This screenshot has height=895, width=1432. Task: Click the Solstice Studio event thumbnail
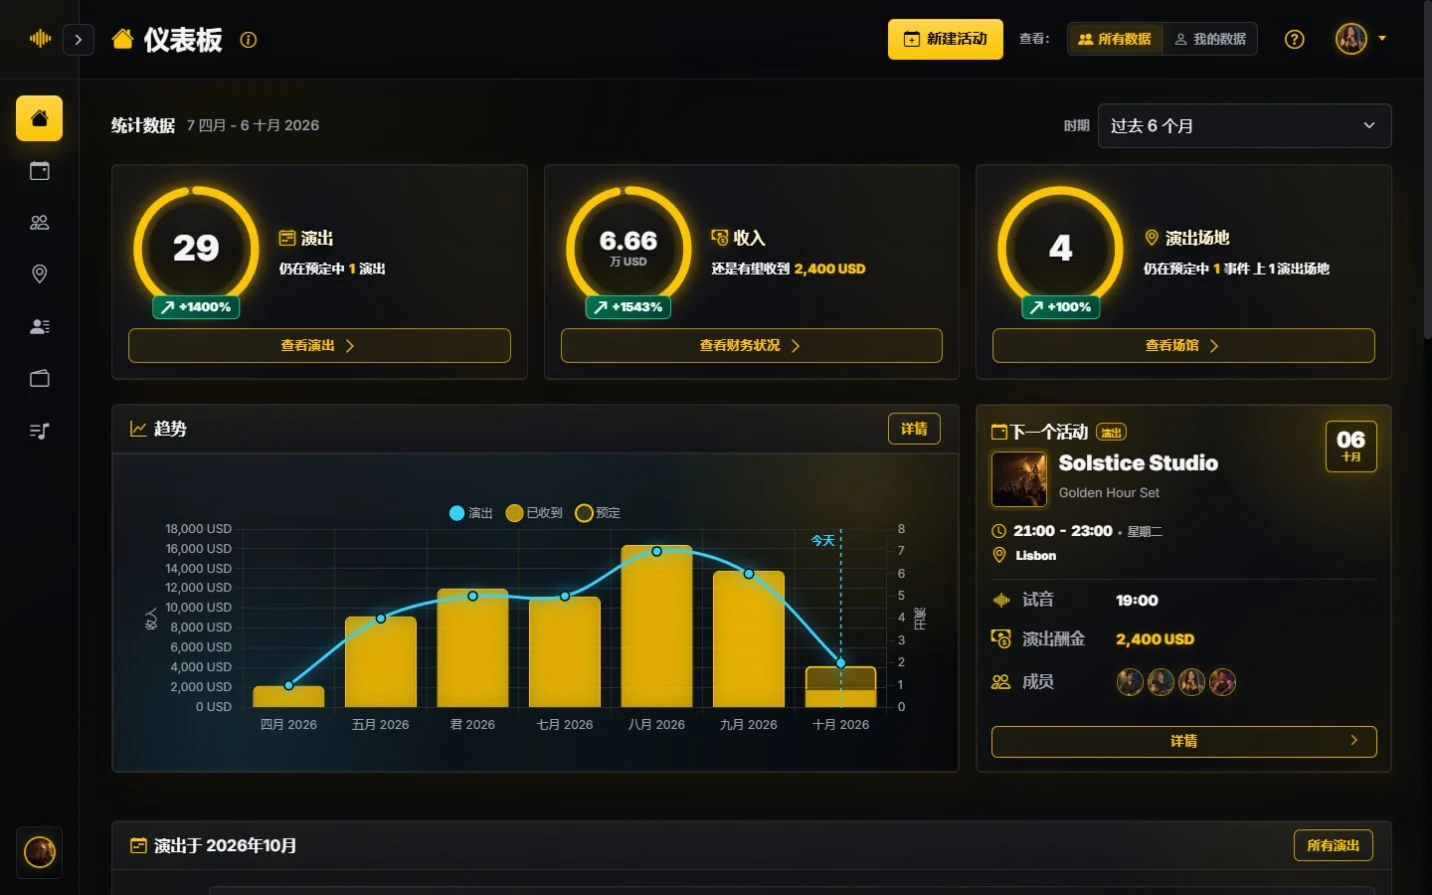pyautogui.click(x=1019, y=478)
